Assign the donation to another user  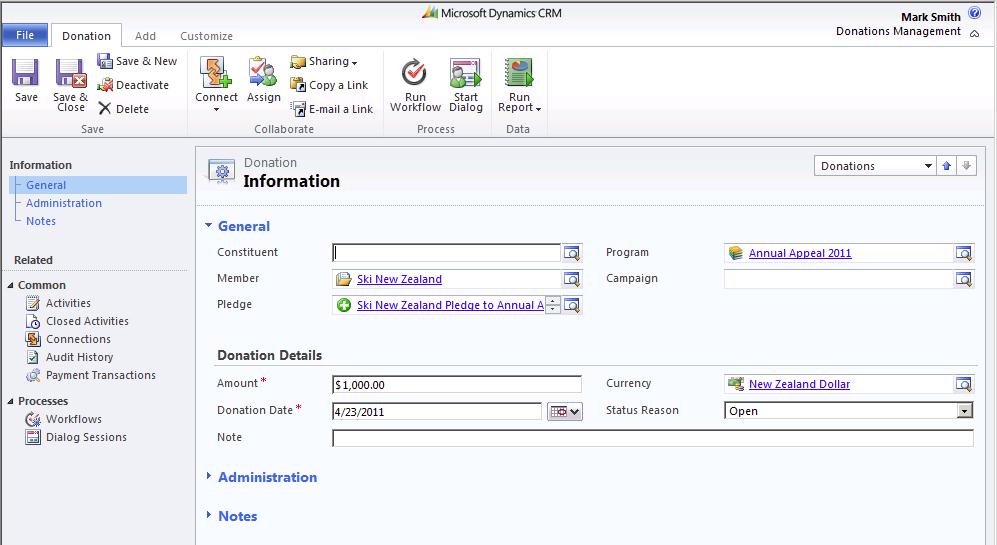(263, 79)
